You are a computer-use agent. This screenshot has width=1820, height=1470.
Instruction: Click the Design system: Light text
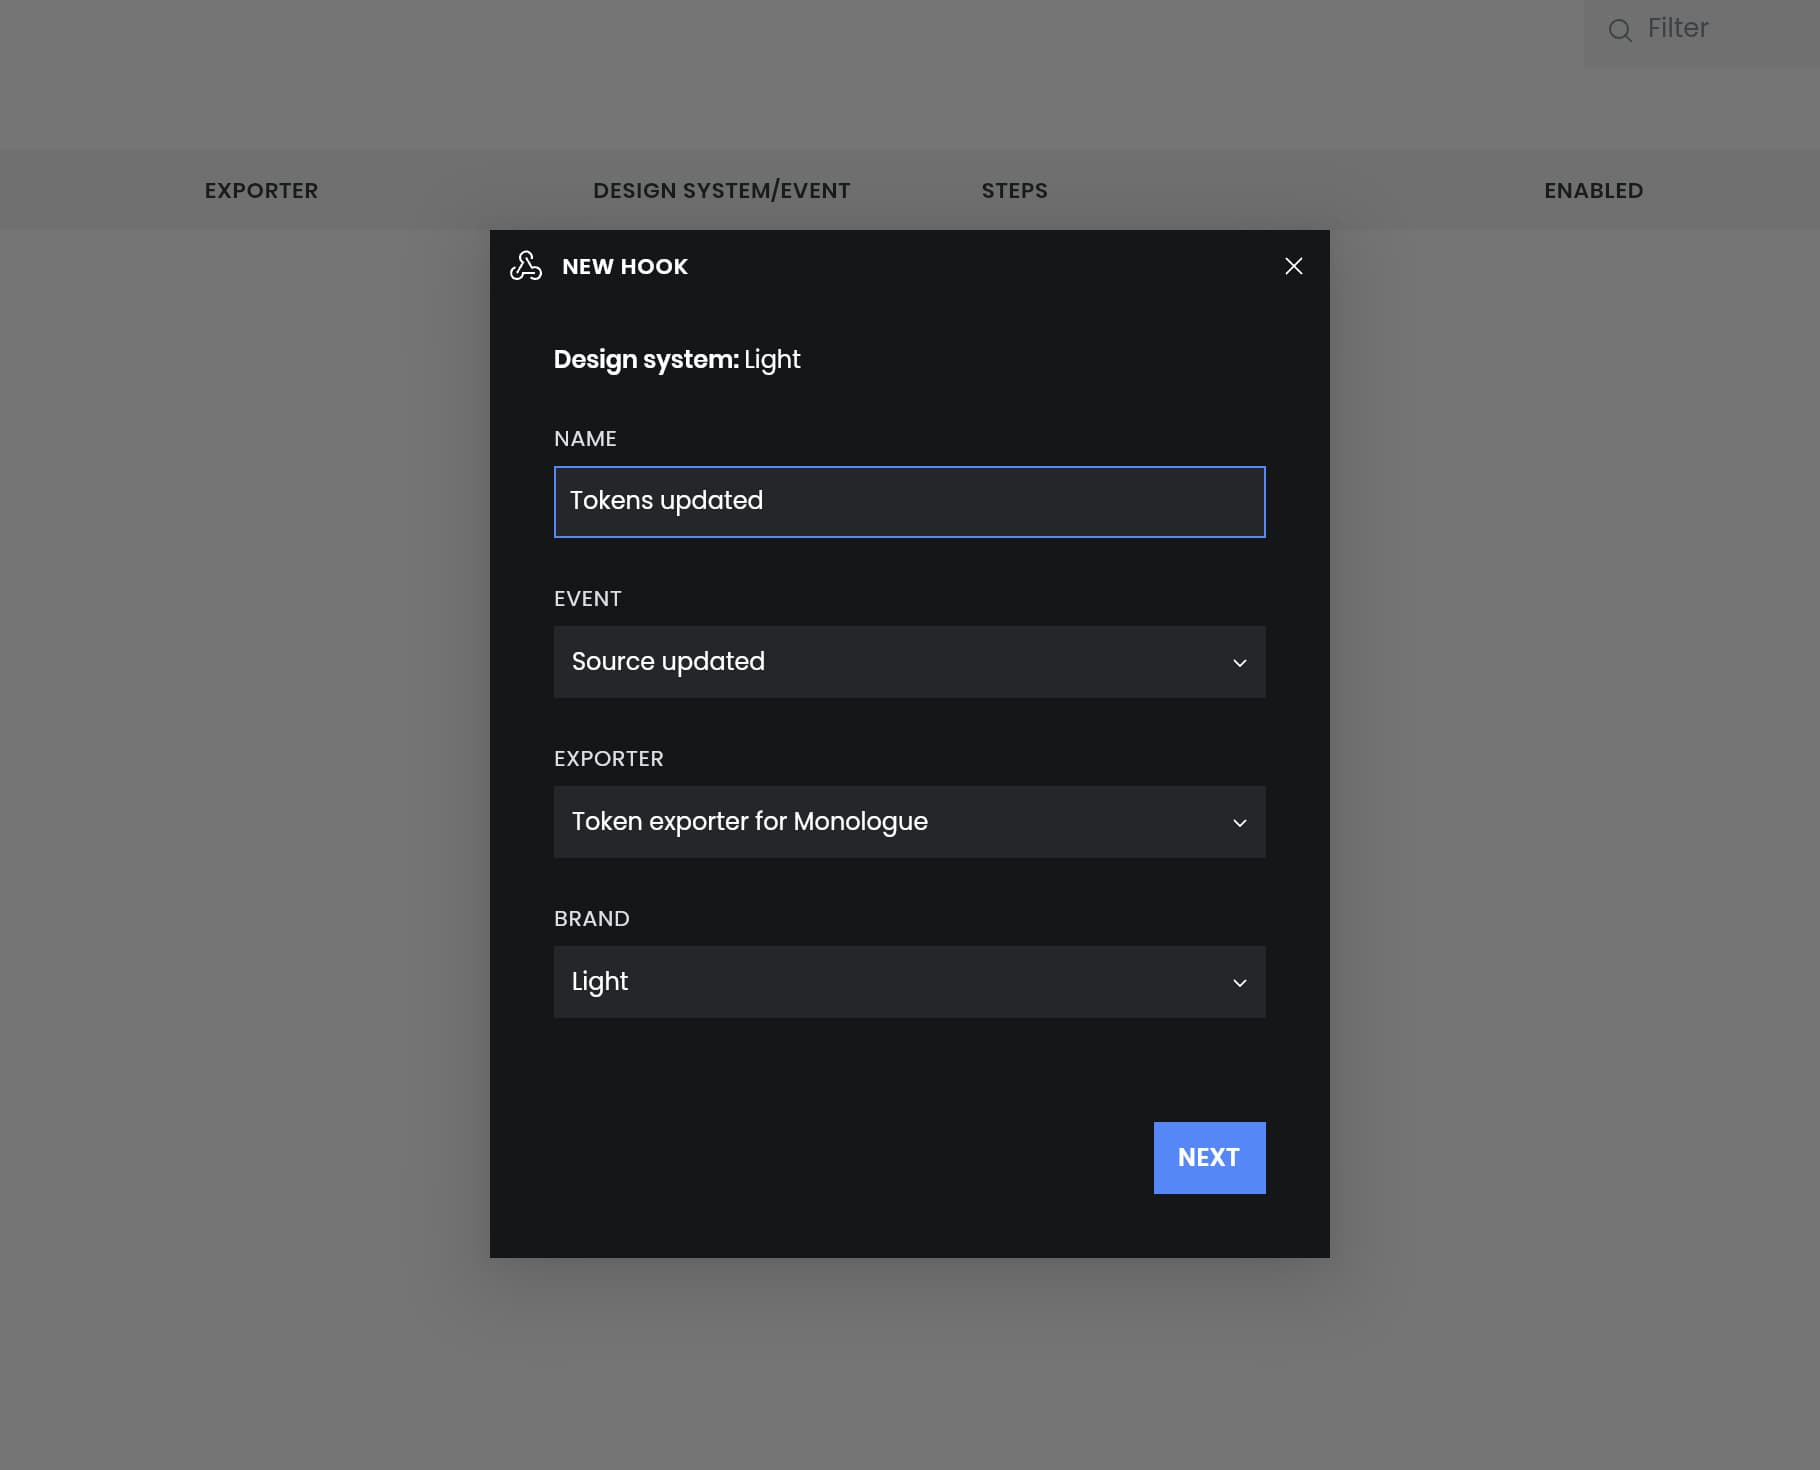[x=676, y=360]
